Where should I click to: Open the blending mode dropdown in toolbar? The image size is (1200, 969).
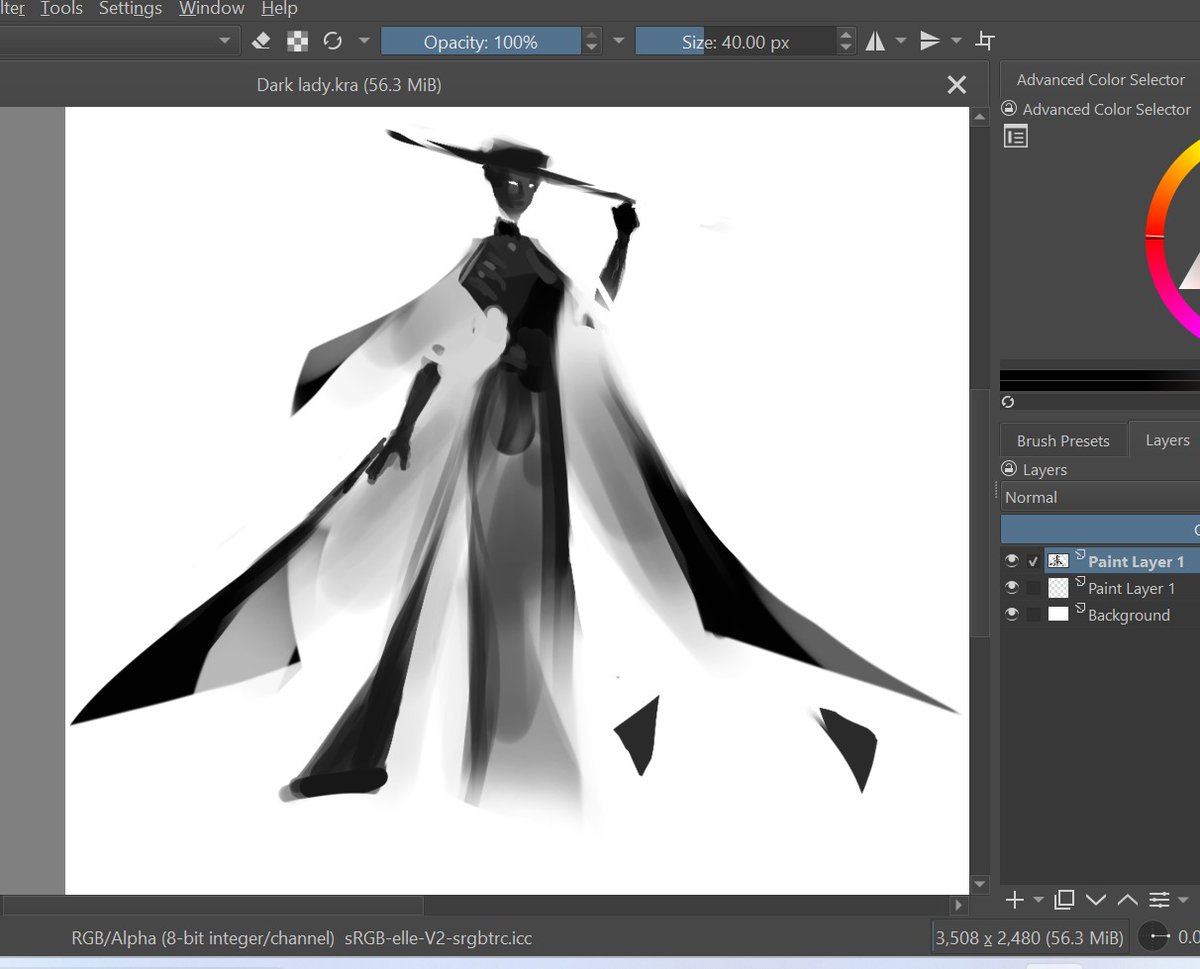pyautogui.click(x=120, y=41)
